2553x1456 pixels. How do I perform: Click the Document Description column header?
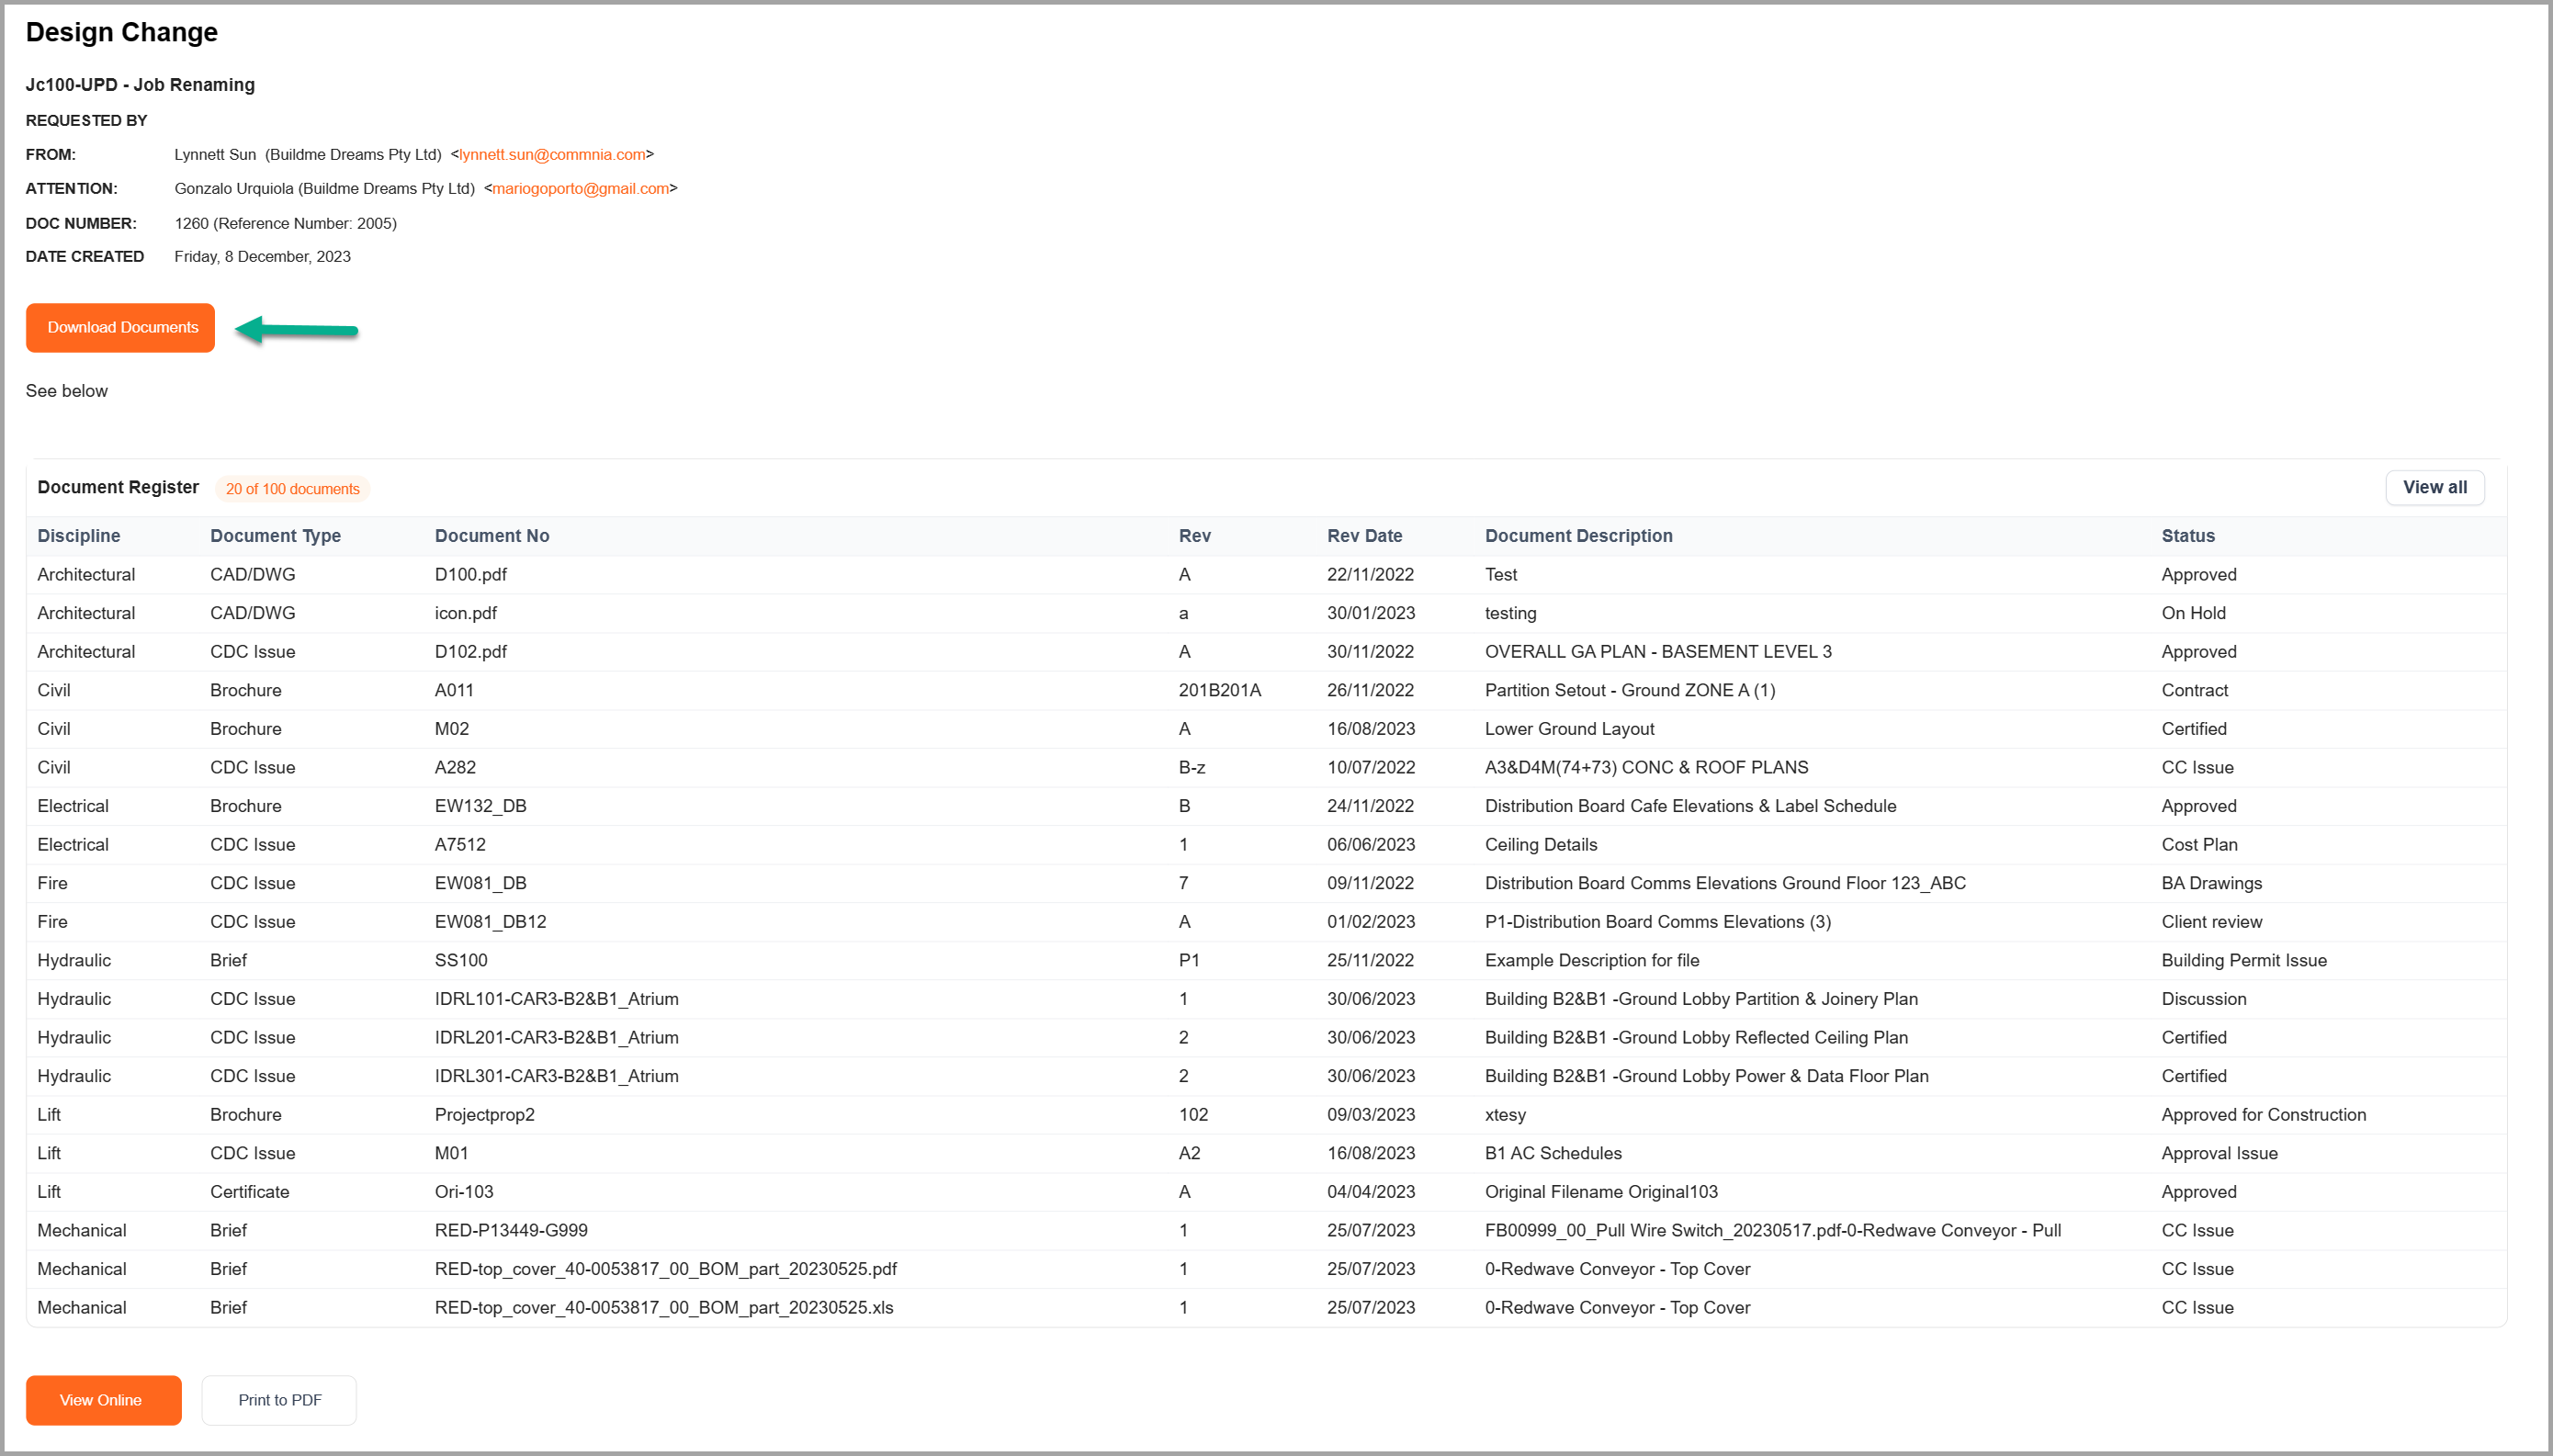1578,536
